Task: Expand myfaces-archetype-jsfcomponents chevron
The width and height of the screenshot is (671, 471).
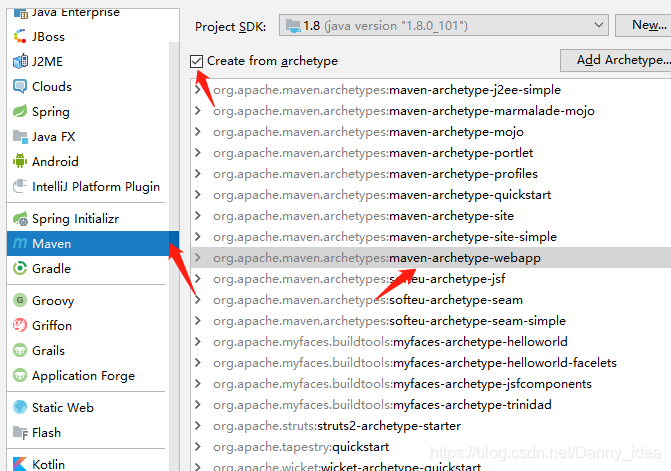Action: pyautogui.click(x=198, y=383)
